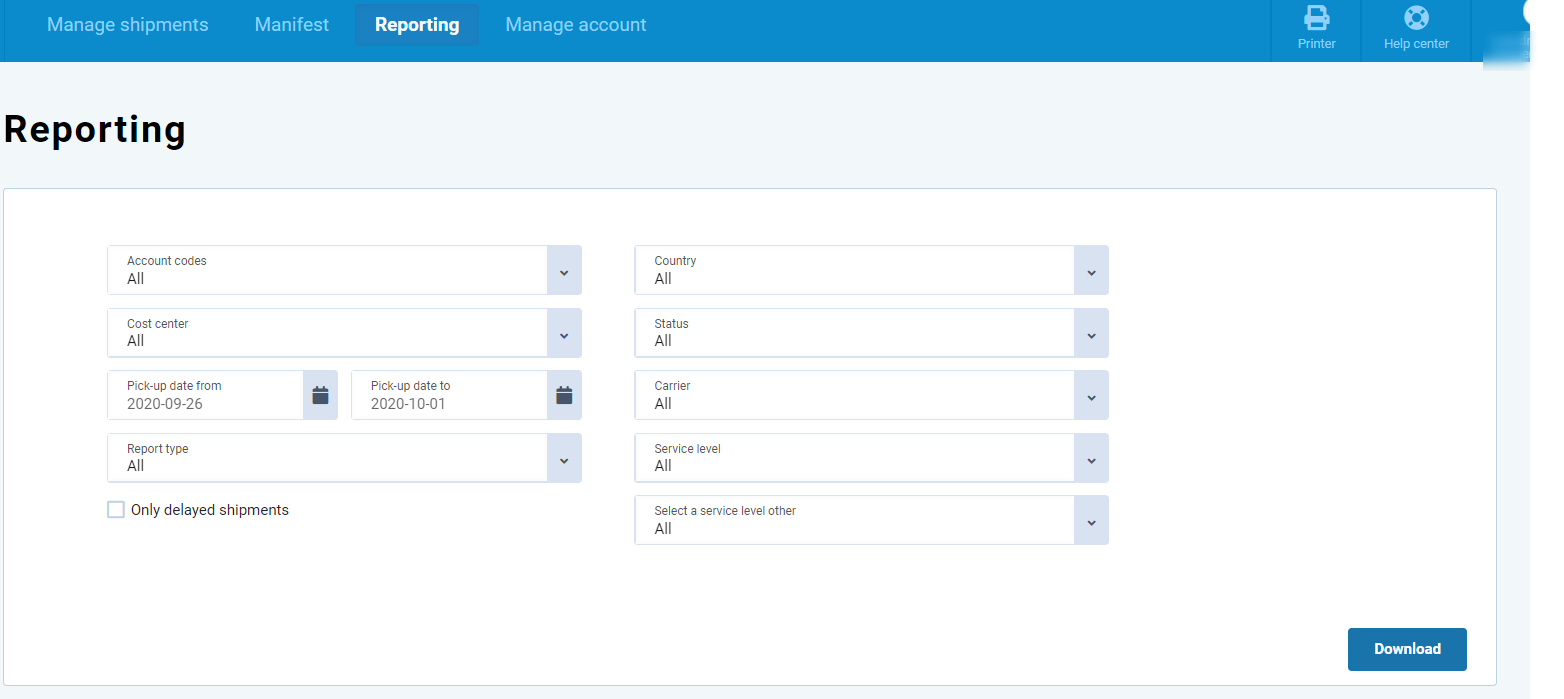The height and width of the screenshot is (699, 1564).
Task: Switch to Manage shipments tab
Action: pos(128,25)
